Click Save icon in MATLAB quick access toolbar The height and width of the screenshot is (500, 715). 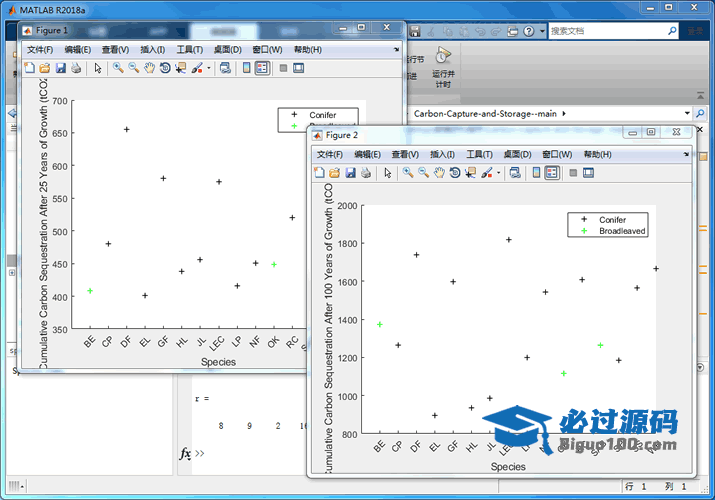point(414,31)
